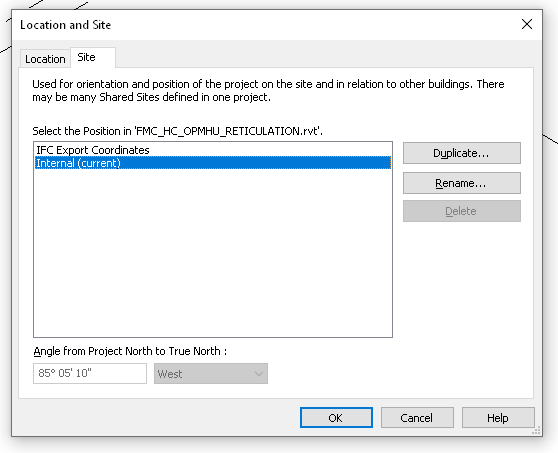Open the West direction combo box
558x453 pixels.
[211, 373]
